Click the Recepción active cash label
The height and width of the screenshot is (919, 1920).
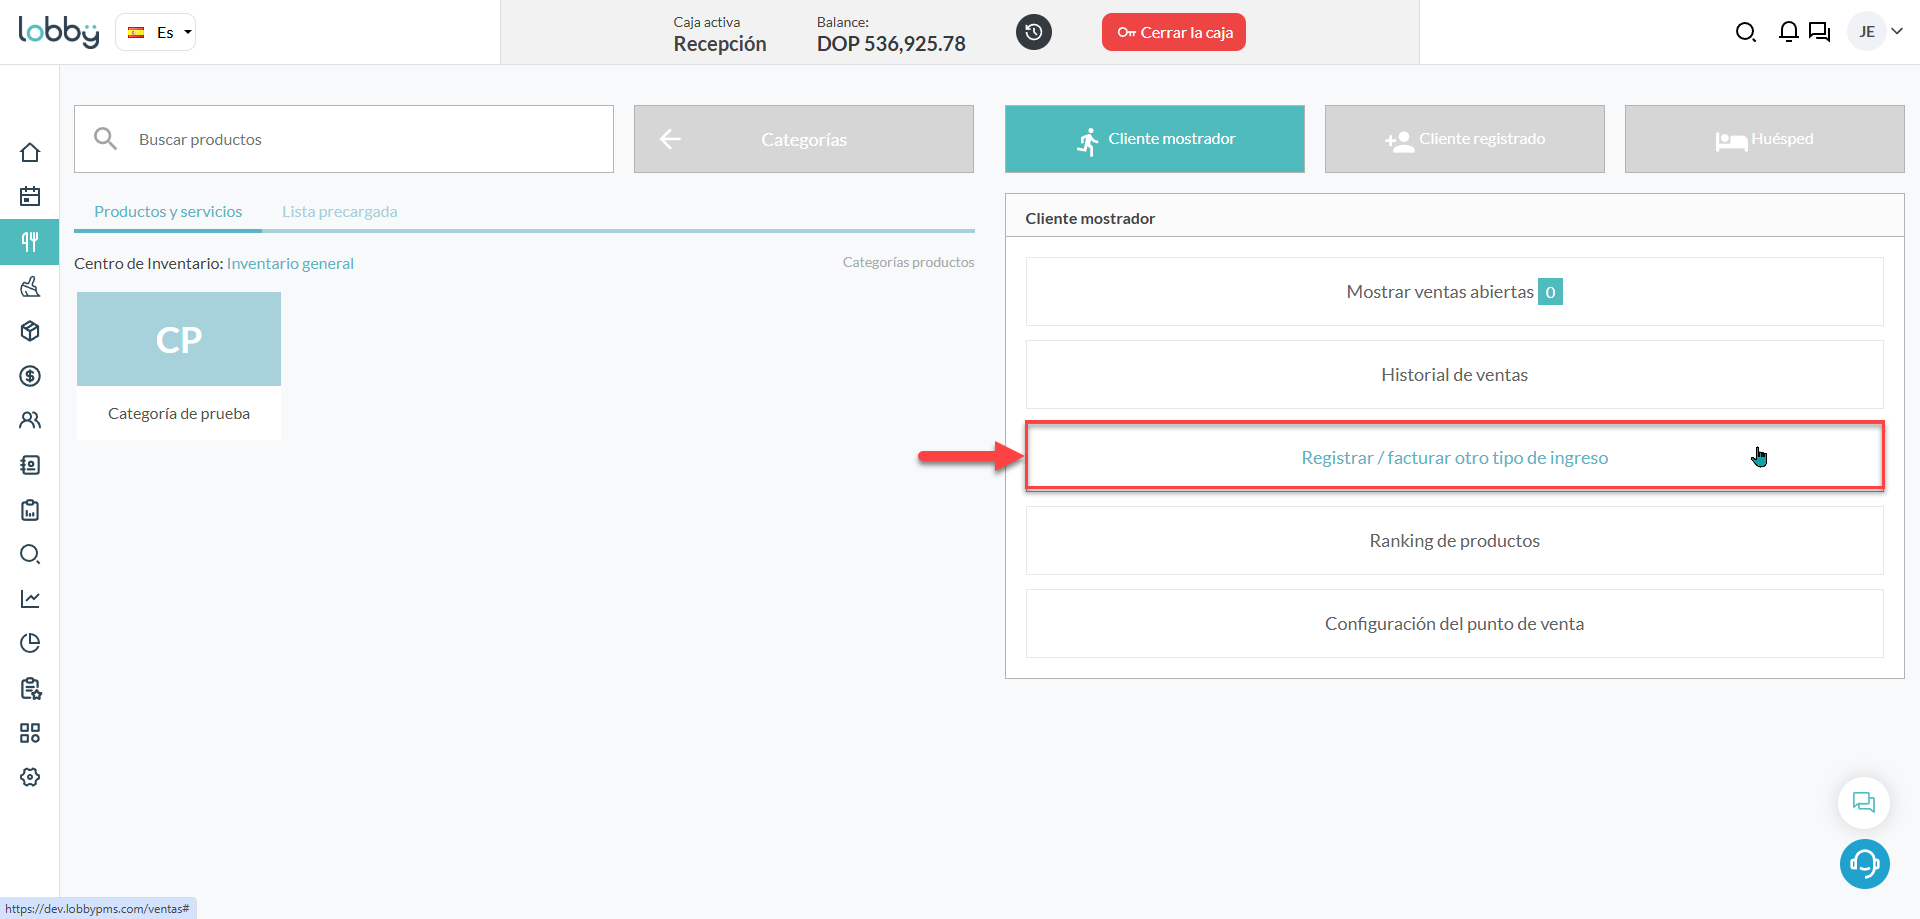click(720, 44)
